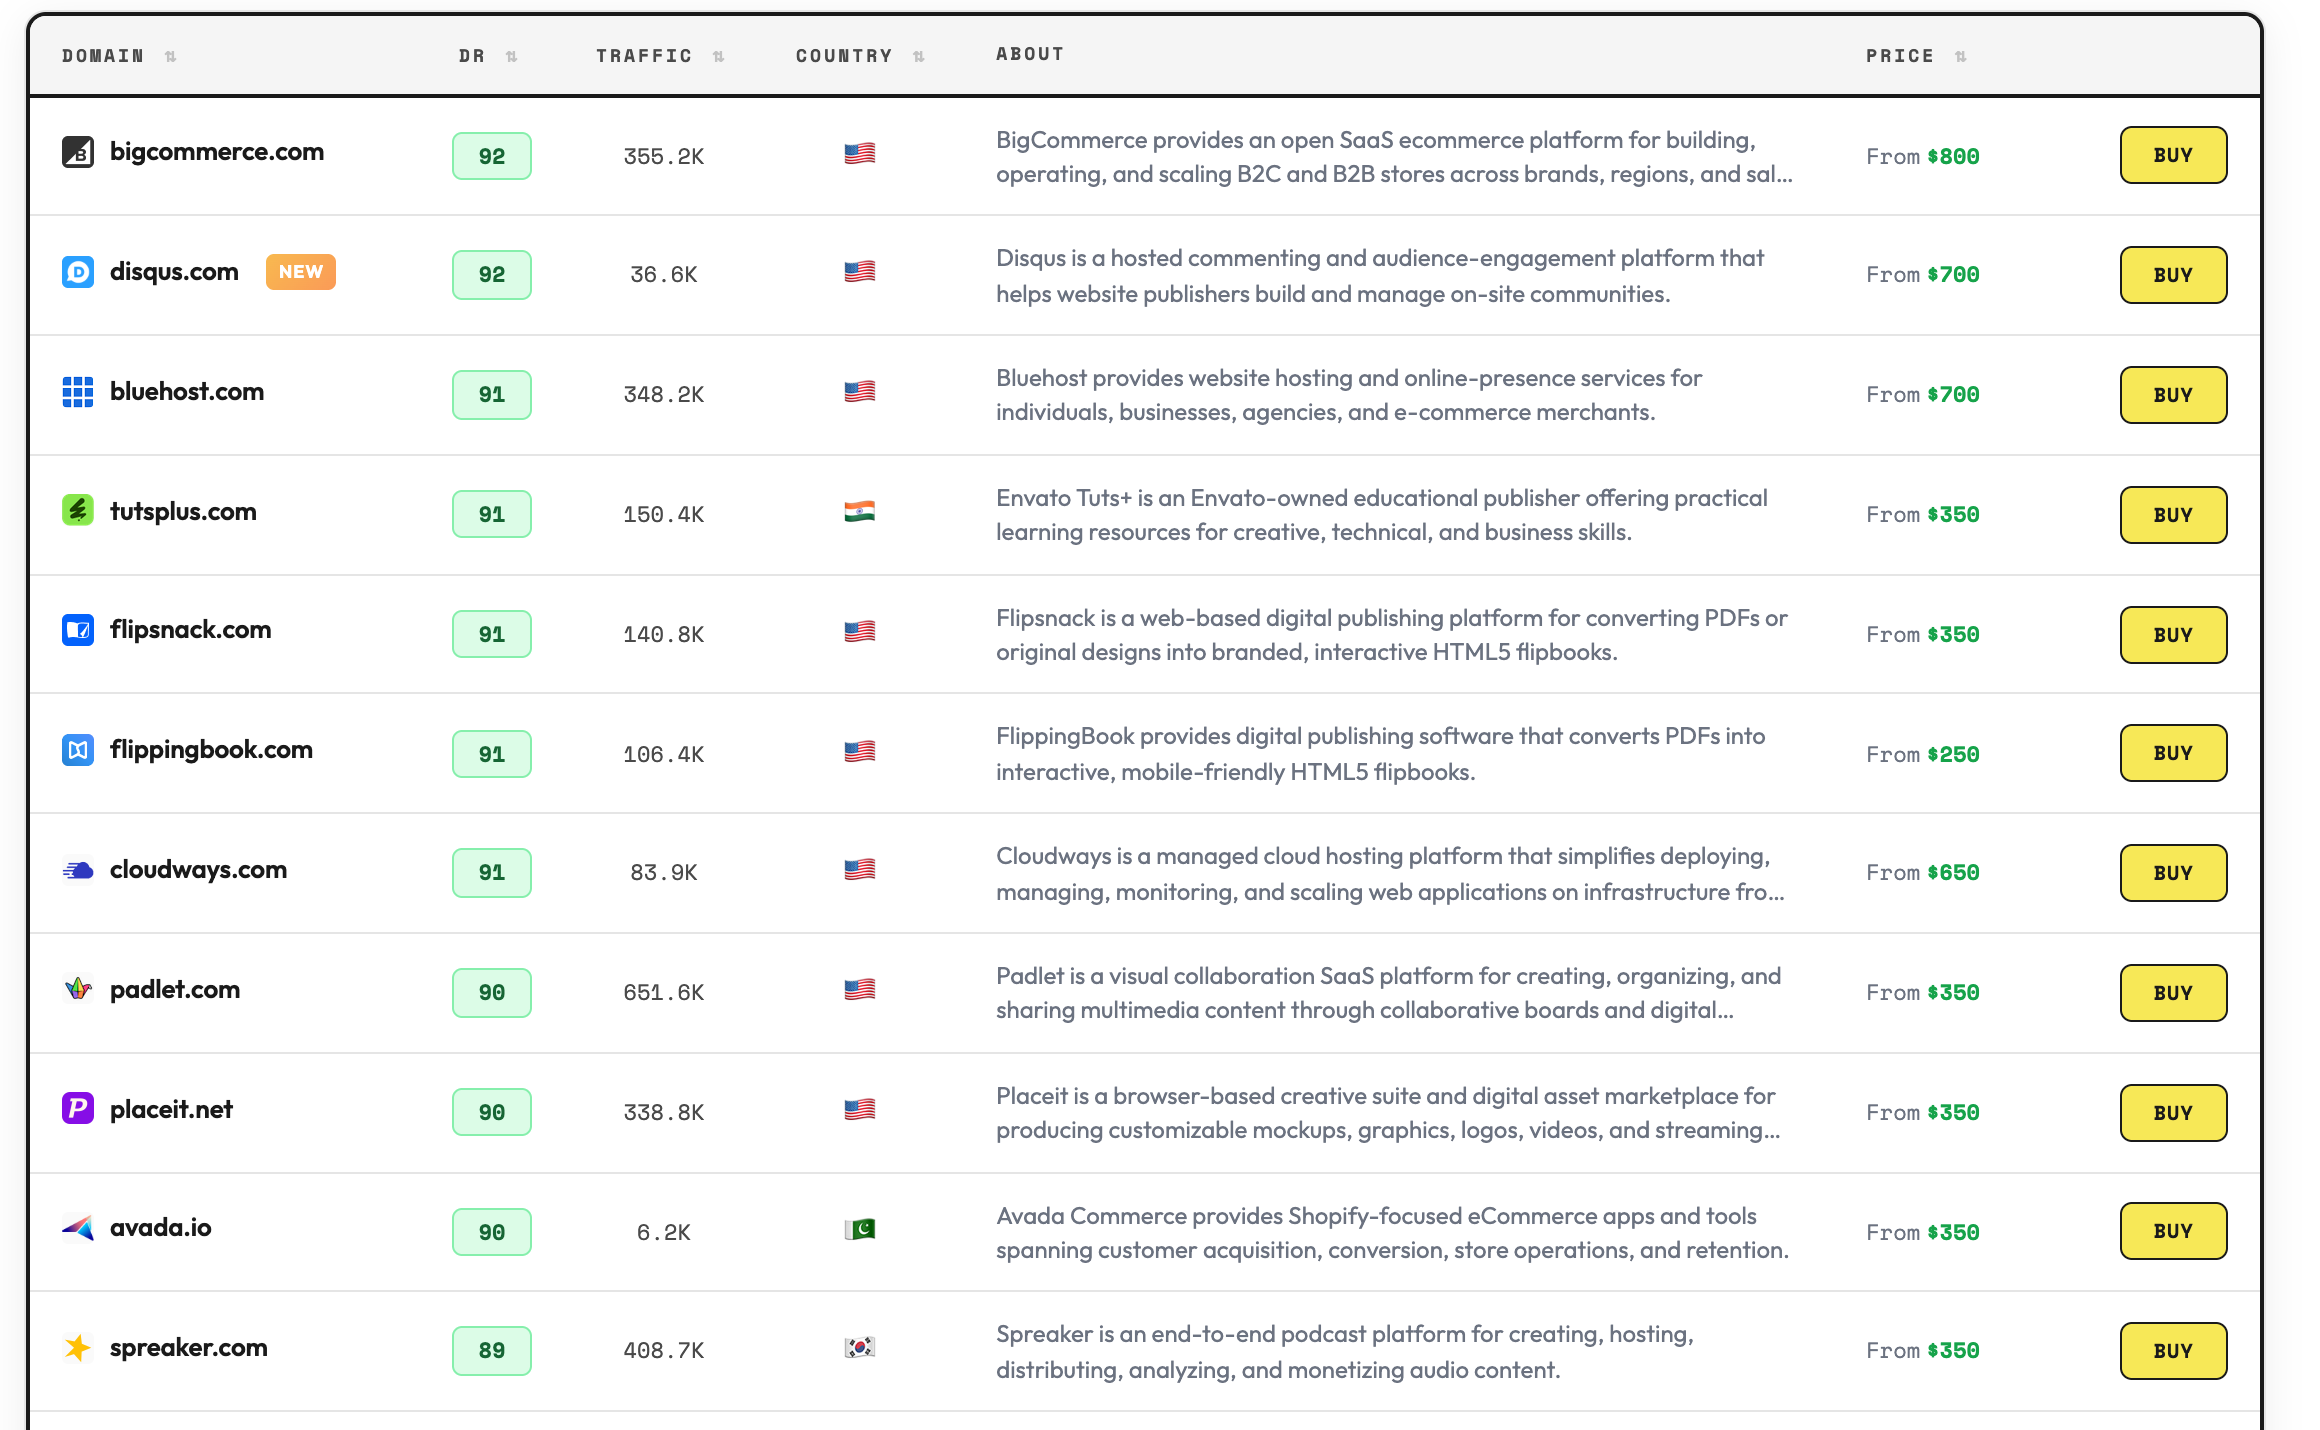Buy the disqus.com listing
Screen dimensions: 2320x1430
click(x=2173, y=275)
